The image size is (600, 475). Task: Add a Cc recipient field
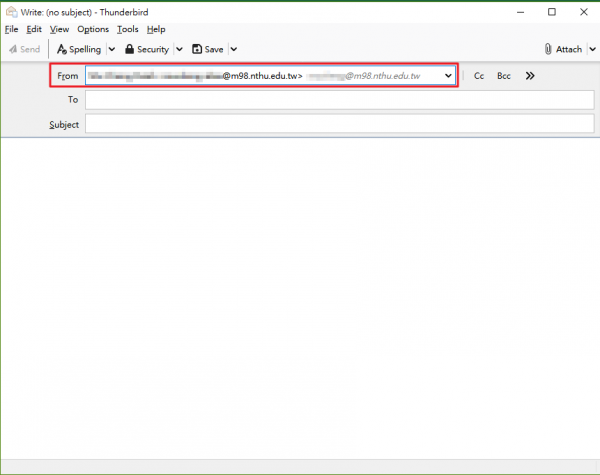pos(479,76)
